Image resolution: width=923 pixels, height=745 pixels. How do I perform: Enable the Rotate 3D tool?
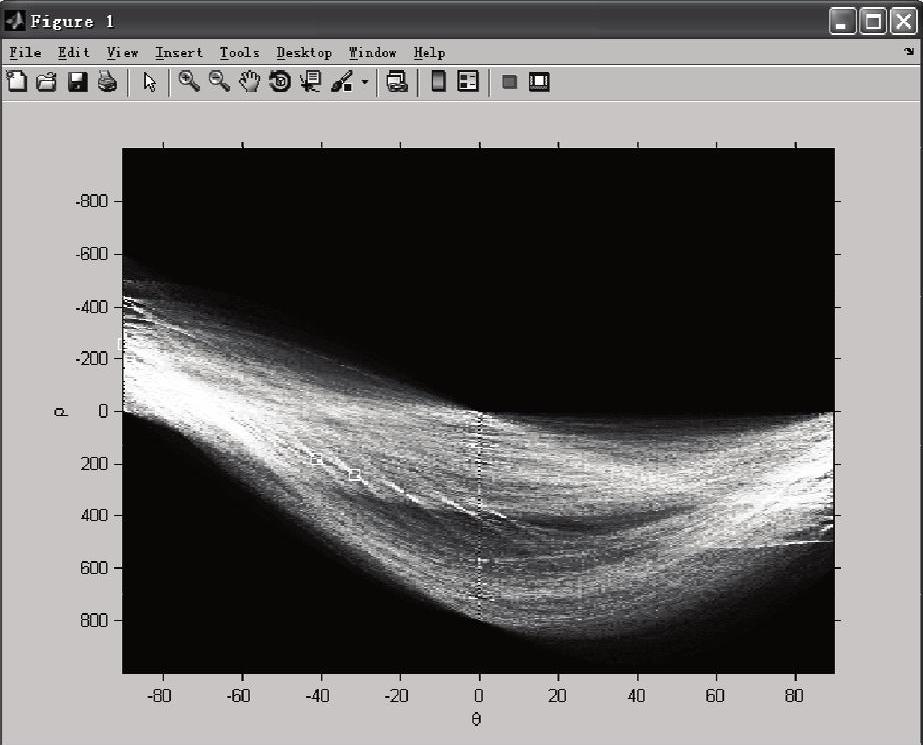pos(280,81)
